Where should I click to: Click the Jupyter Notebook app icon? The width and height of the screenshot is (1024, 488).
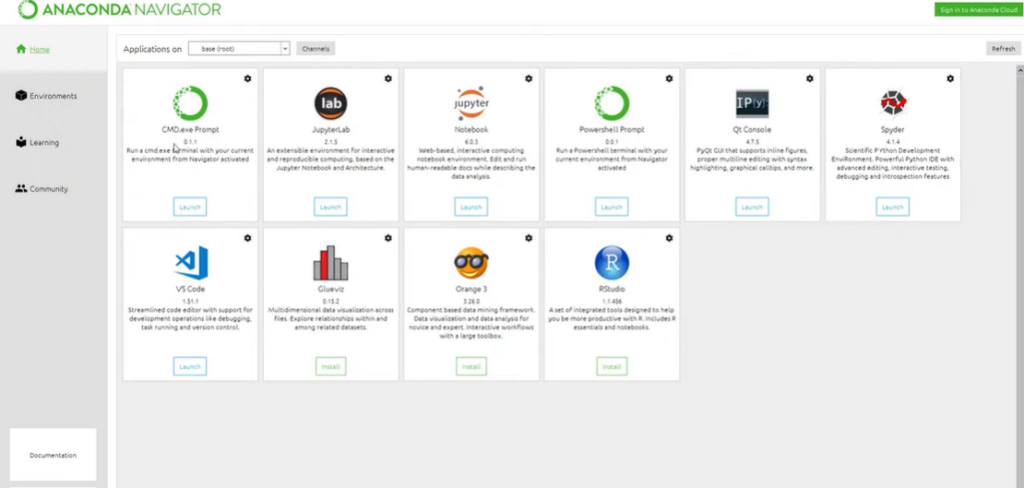tap(471, 103)
